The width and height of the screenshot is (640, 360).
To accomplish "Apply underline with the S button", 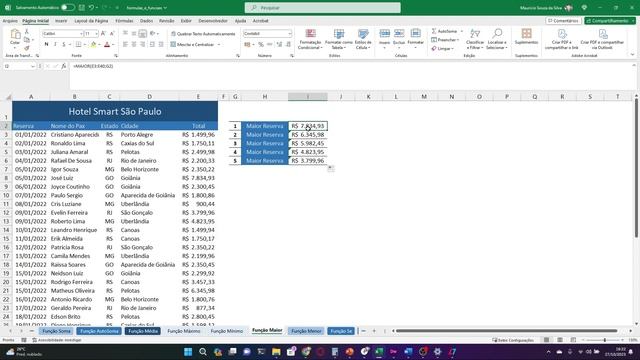I will tap(64, 44).
